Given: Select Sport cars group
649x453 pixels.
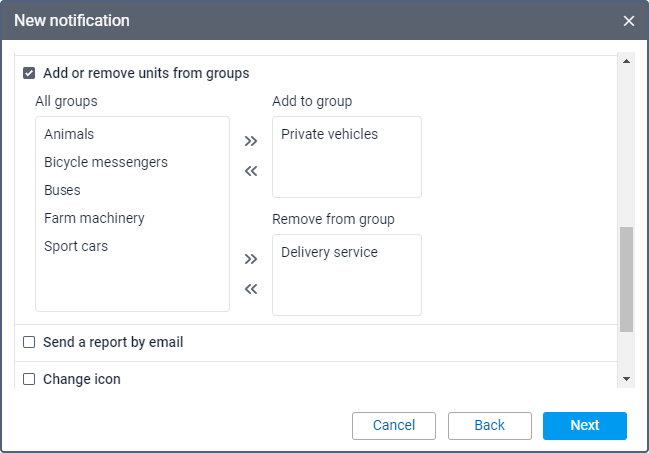Looking at the screenshot, I should point(76,246).
